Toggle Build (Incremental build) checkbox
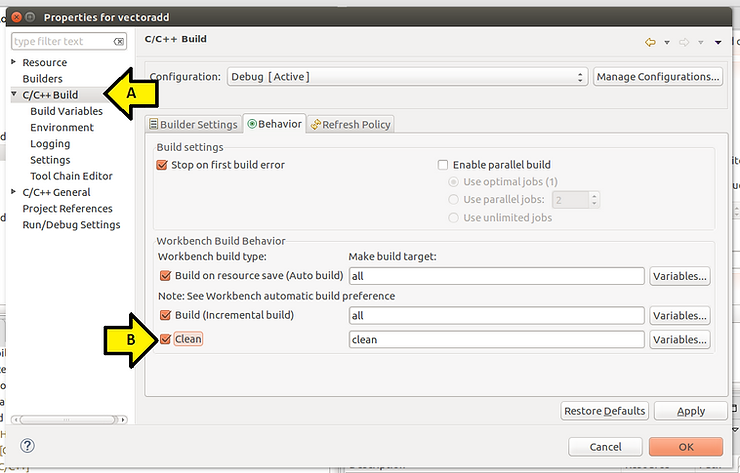The width and height of the screenshot is (740, 473). point(165,315)
